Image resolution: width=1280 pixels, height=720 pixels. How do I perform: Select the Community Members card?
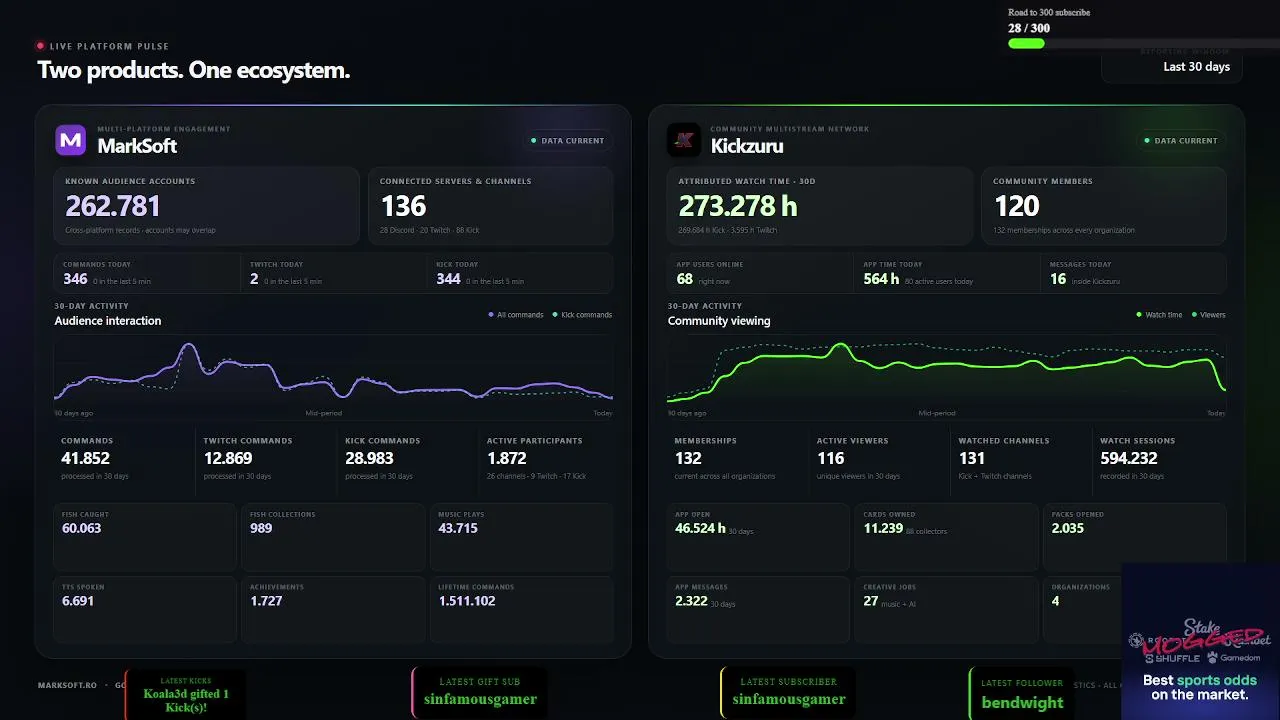click(x=1104, y=206)
